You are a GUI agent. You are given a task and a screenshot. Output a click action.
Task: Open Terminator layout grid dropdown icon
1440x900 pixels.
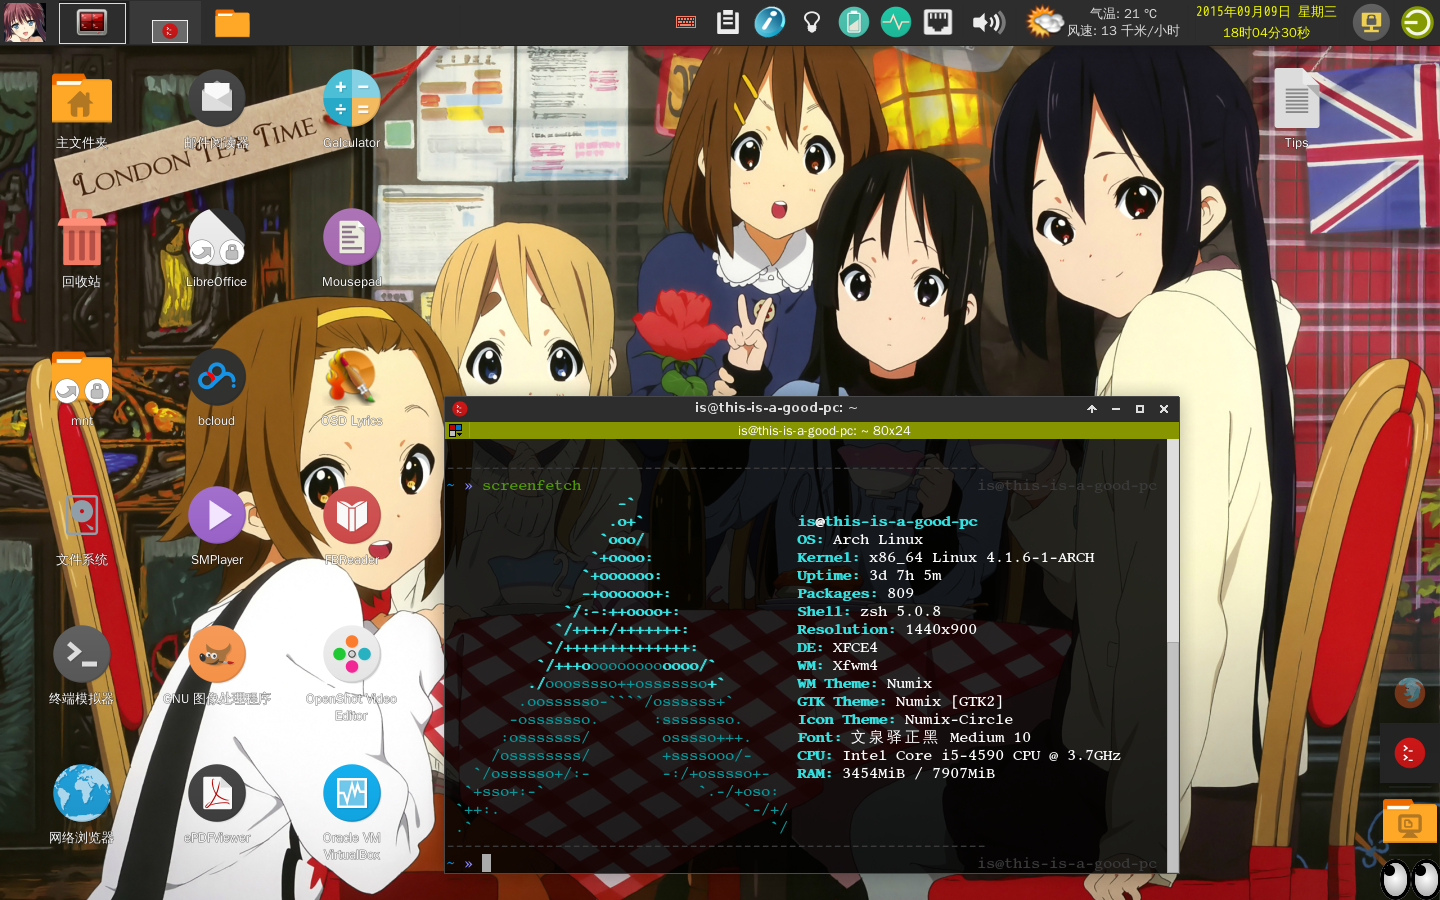(455, 431)
